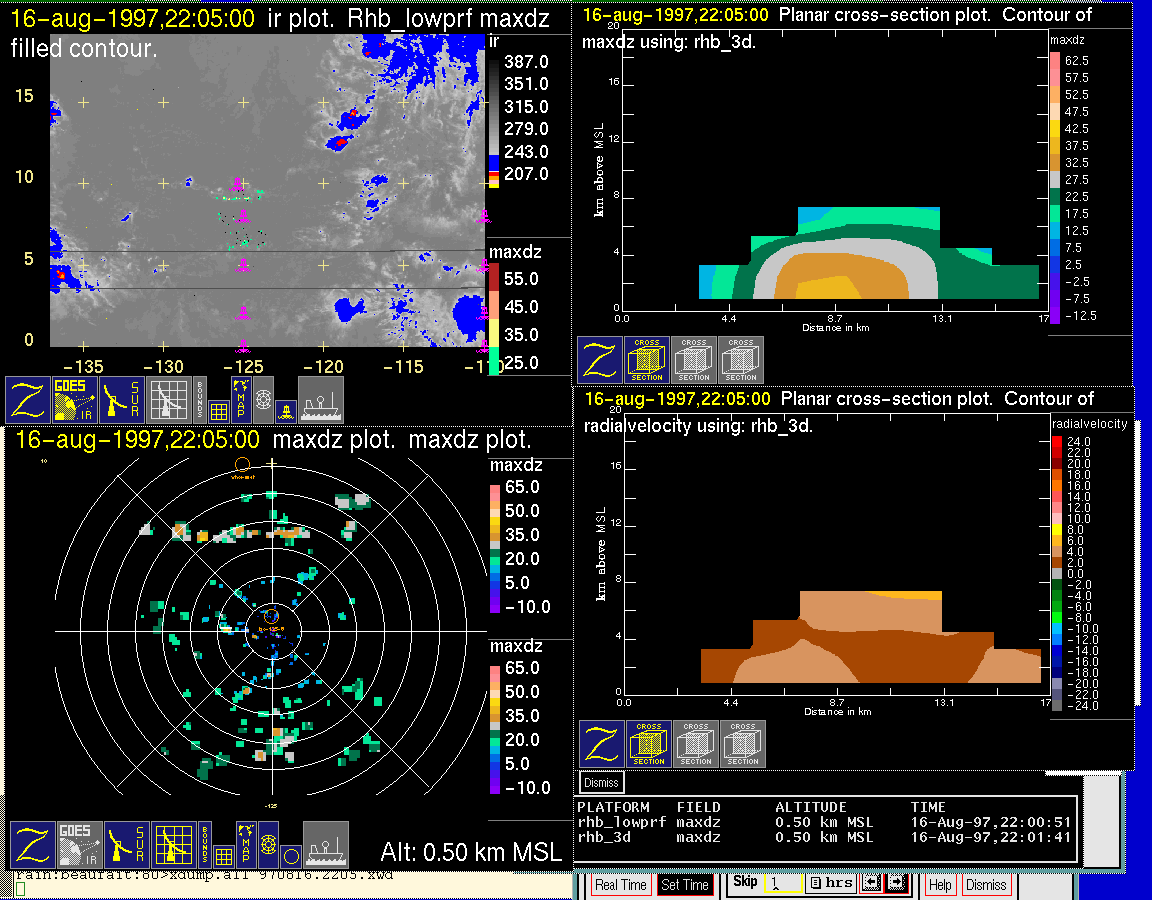Step time forward with the right arrow button
1152x900 pixels.
[x=896, y=884]
